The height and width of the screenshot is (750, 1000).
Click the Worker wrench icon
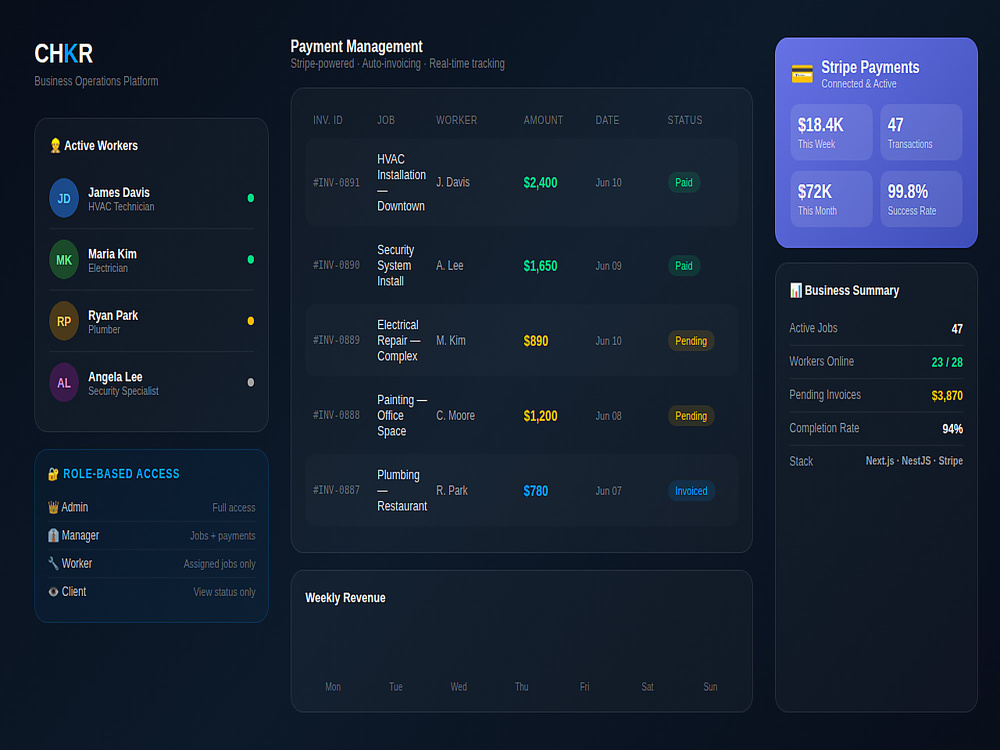[x=54, y=563]
